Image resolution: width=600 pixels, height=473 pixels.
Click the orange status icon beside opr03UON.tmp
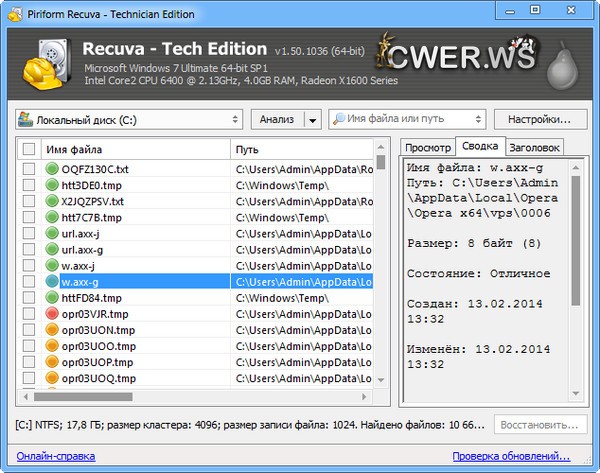click(54, 330)
